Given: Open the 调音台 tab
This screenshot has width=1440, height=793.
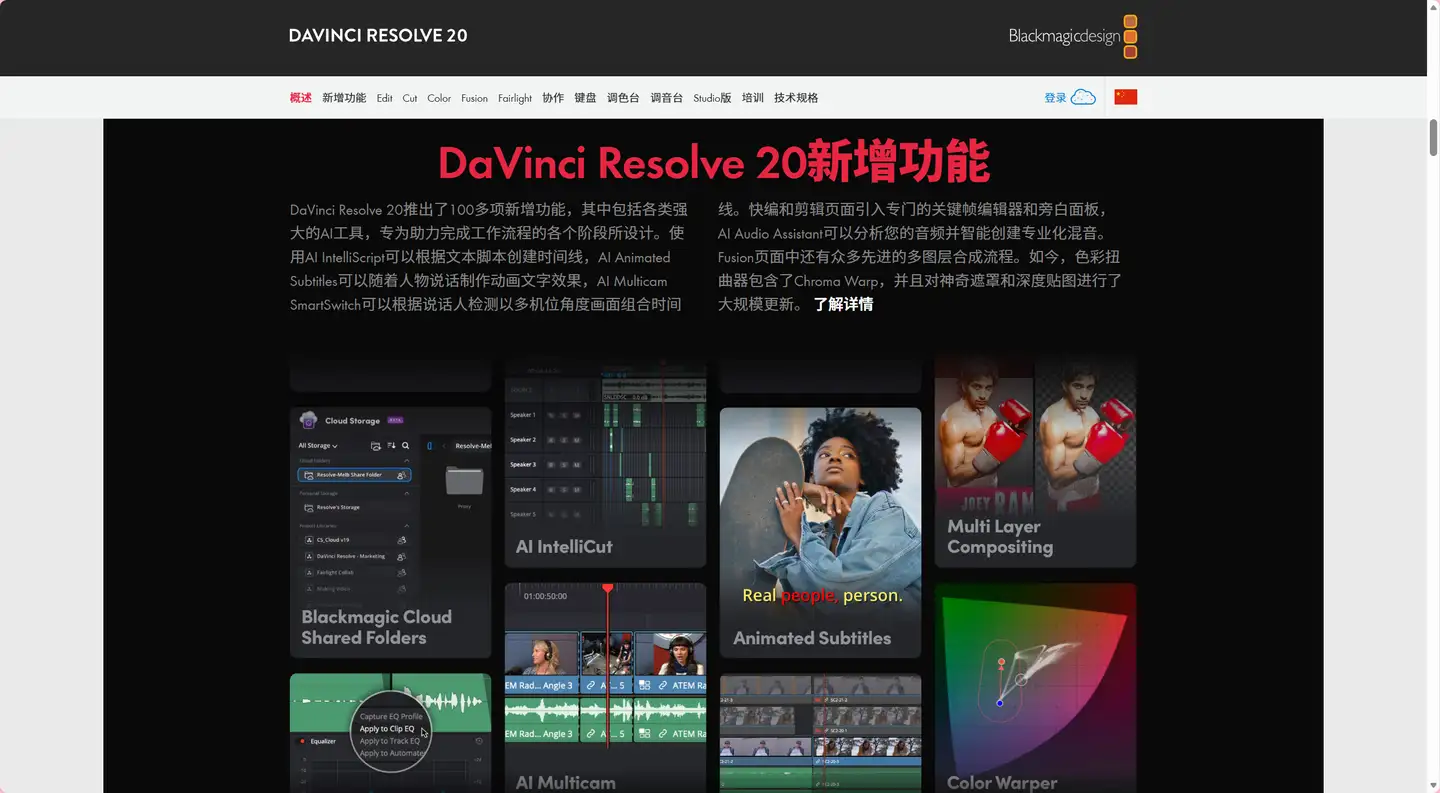Looking at the screenshot, I should point(666,98).
